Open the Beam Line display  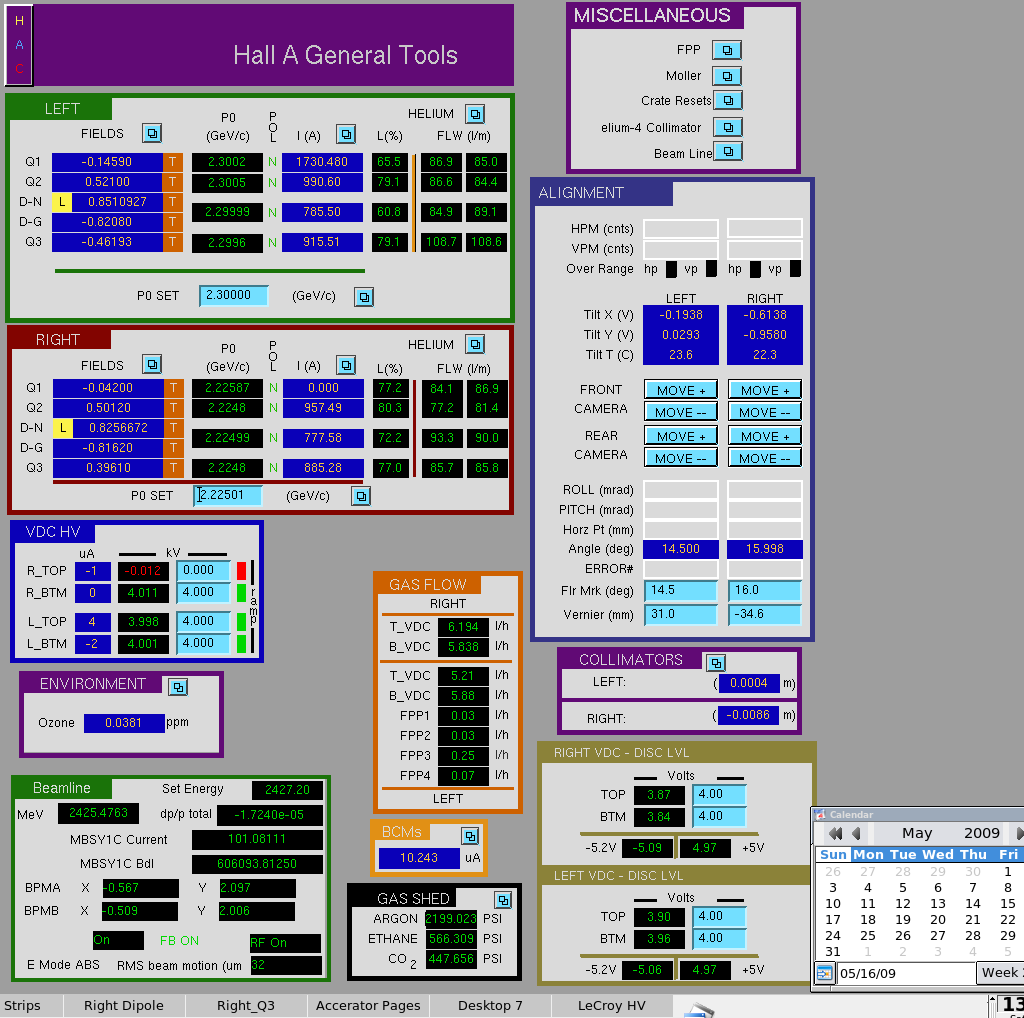(x=728, y=152)
